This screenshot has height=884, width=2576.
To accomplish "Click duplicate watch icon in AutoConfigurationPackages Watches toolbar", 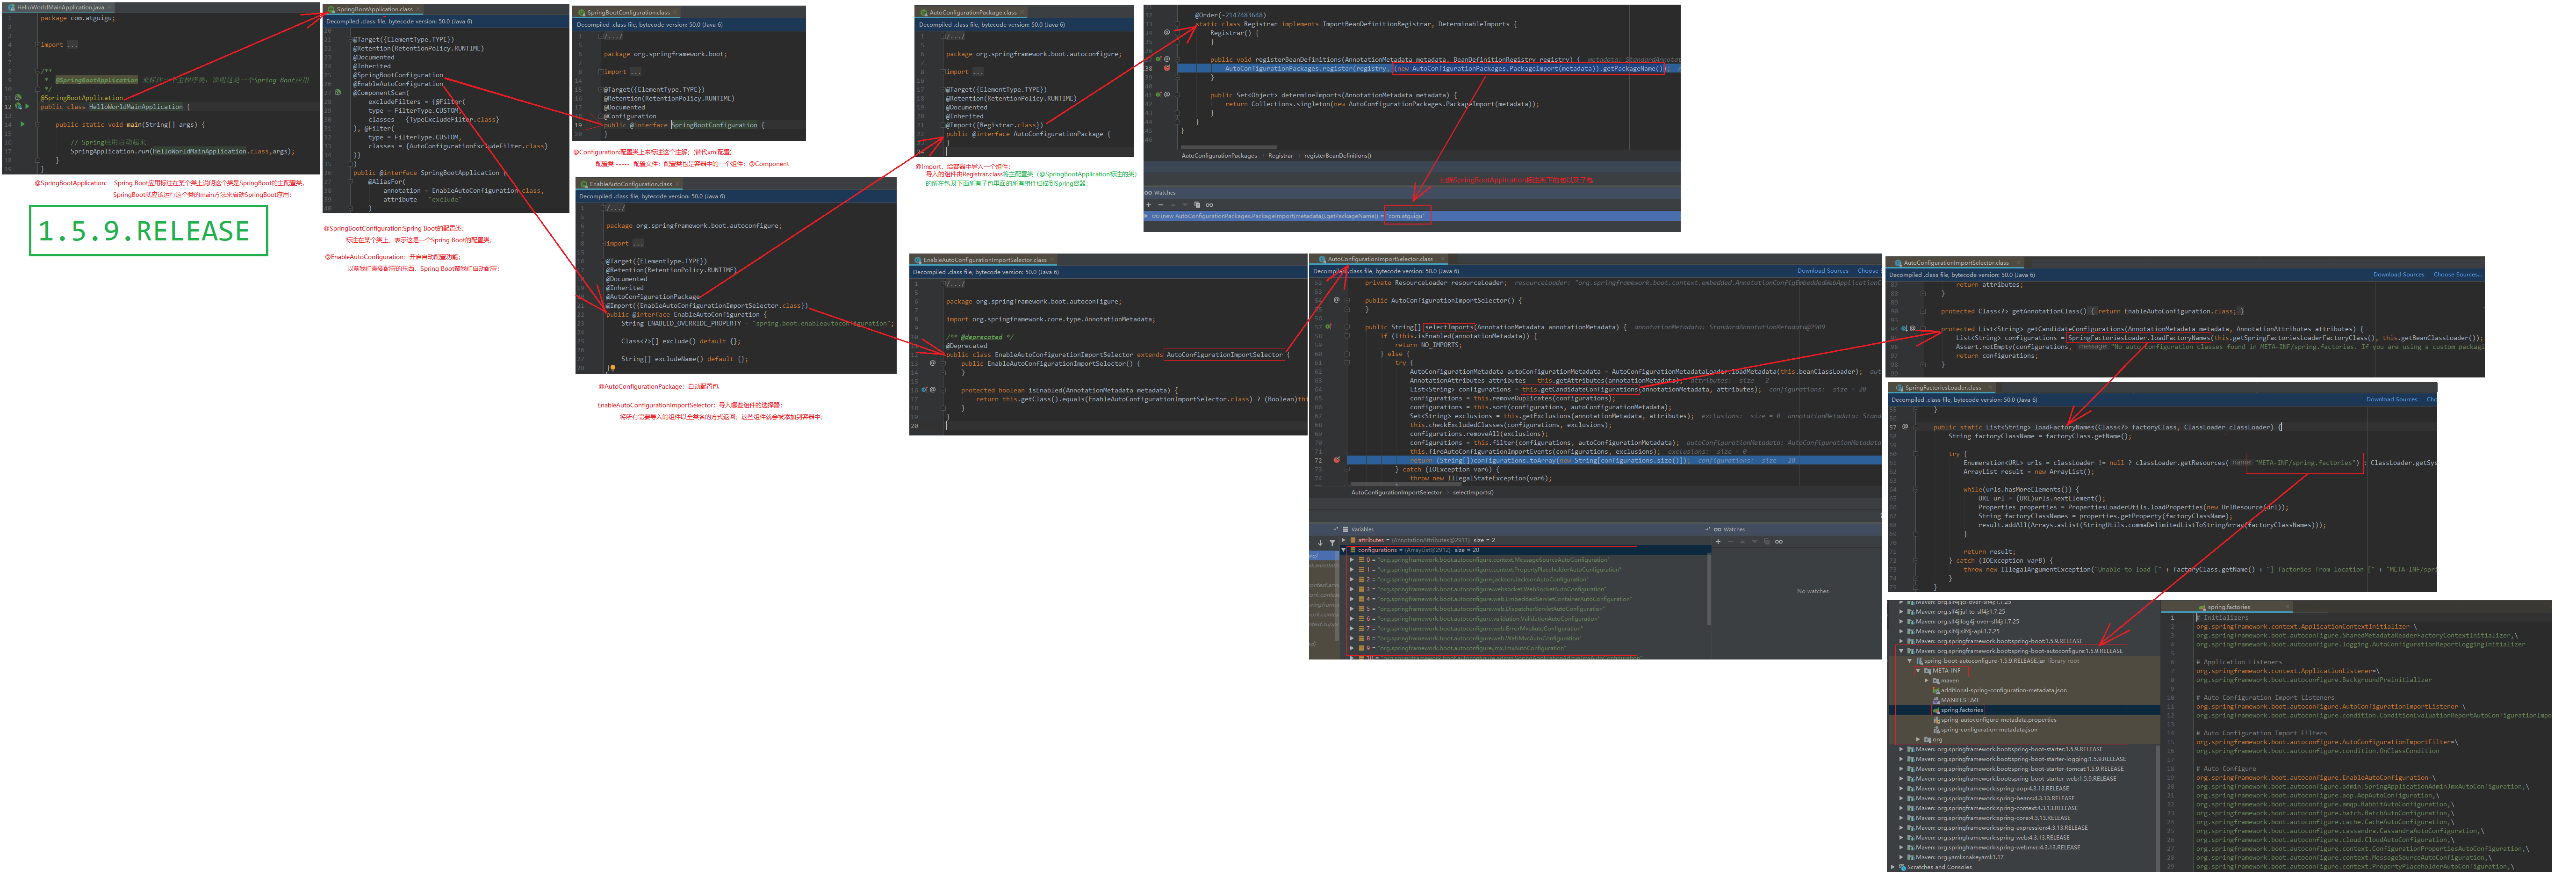I will [x=1197, y=205].
